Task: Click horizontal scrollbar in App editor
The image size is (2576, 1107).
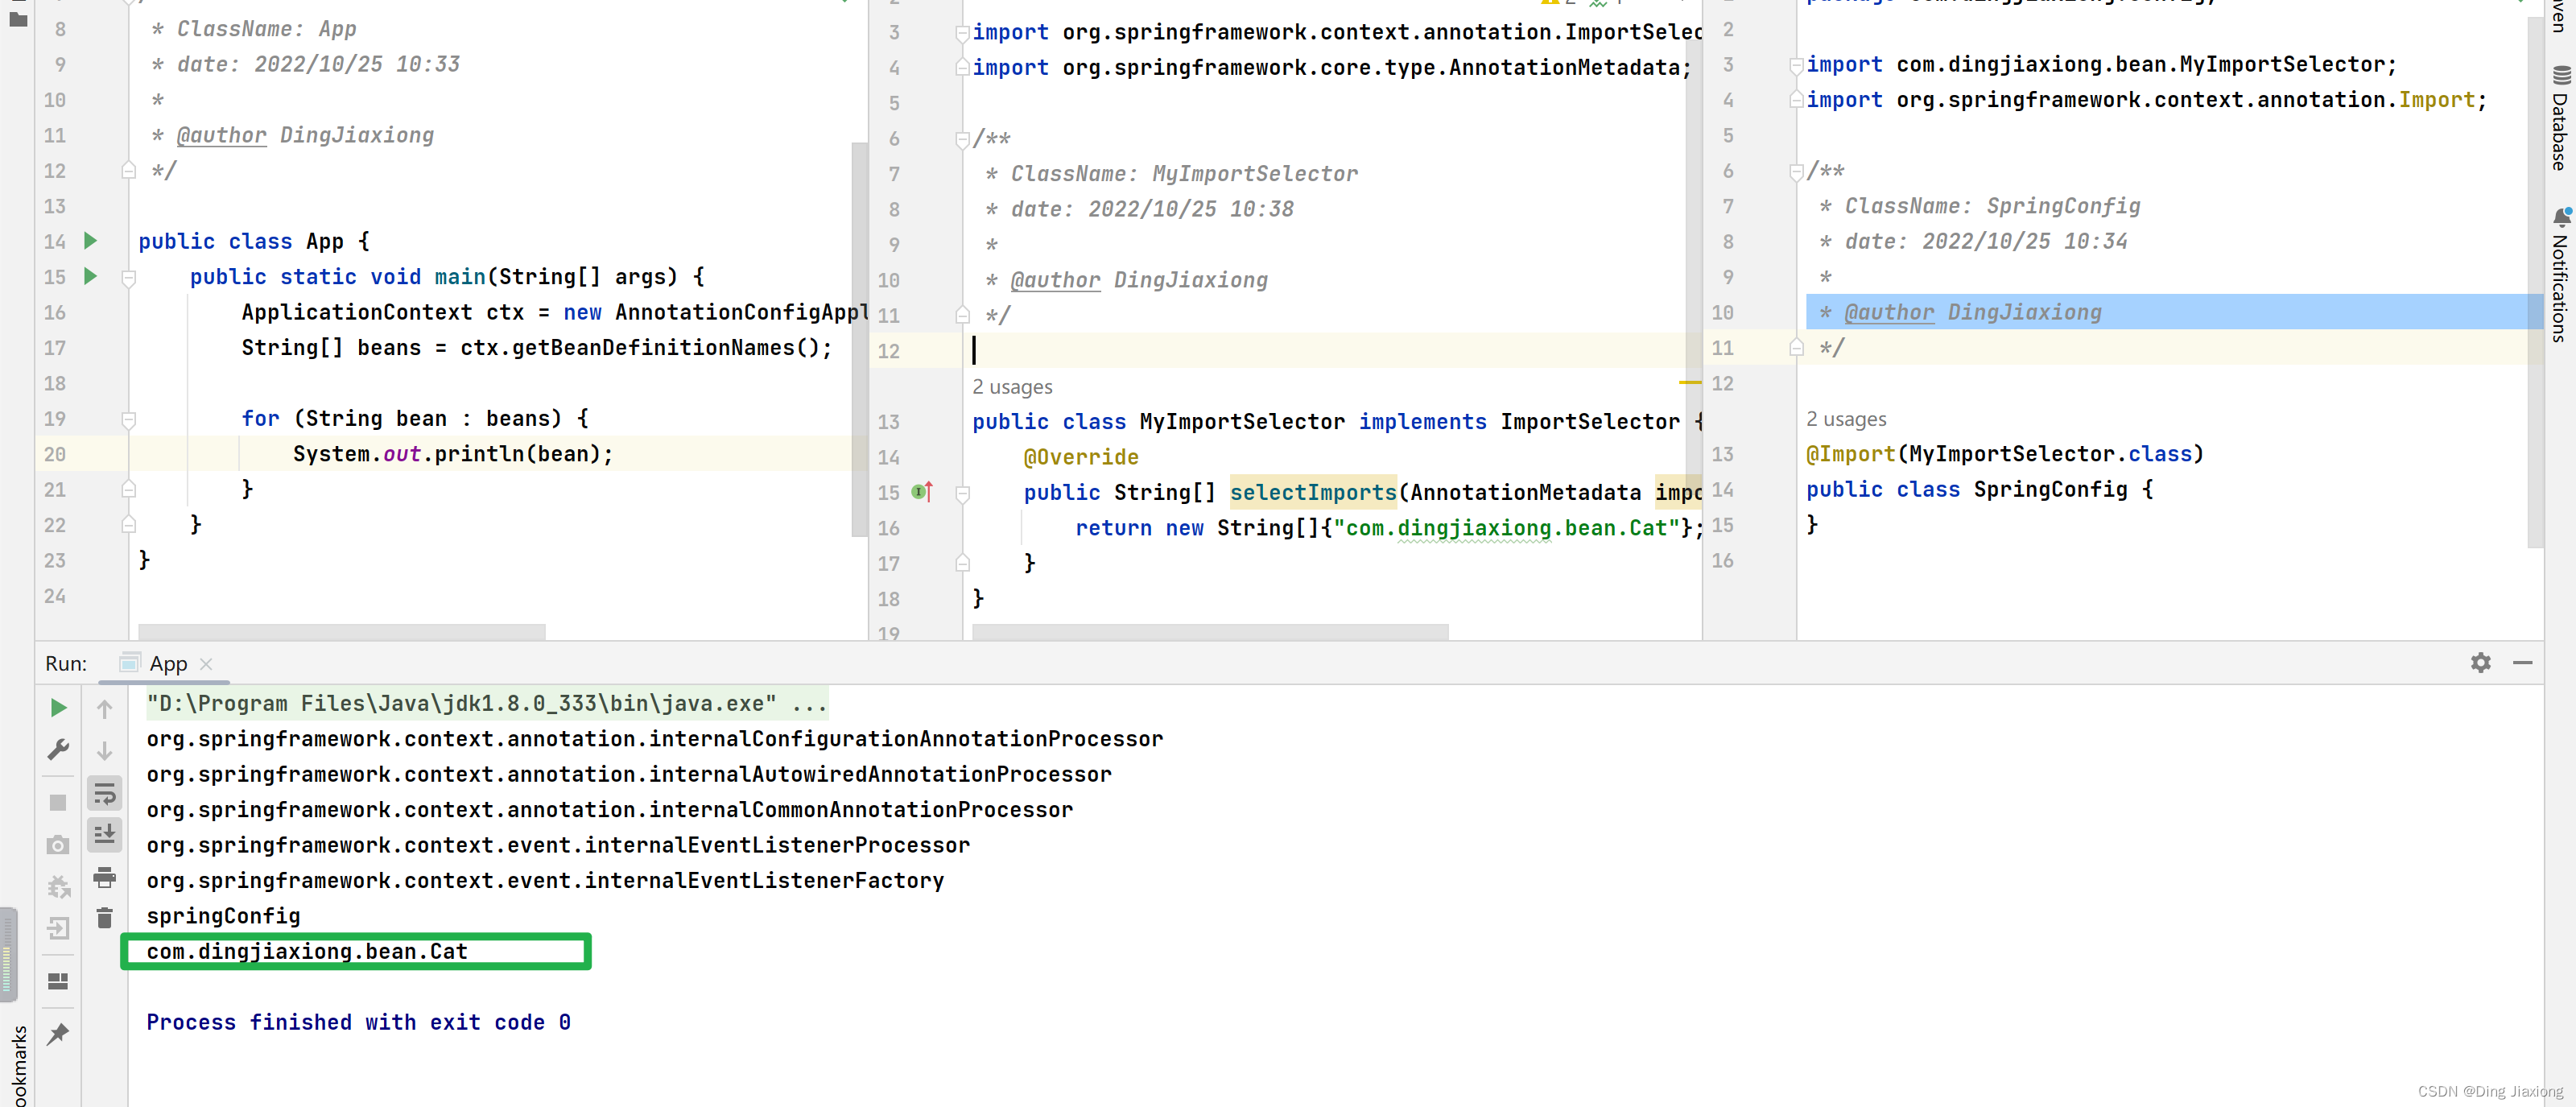Action: pos(341,632)
